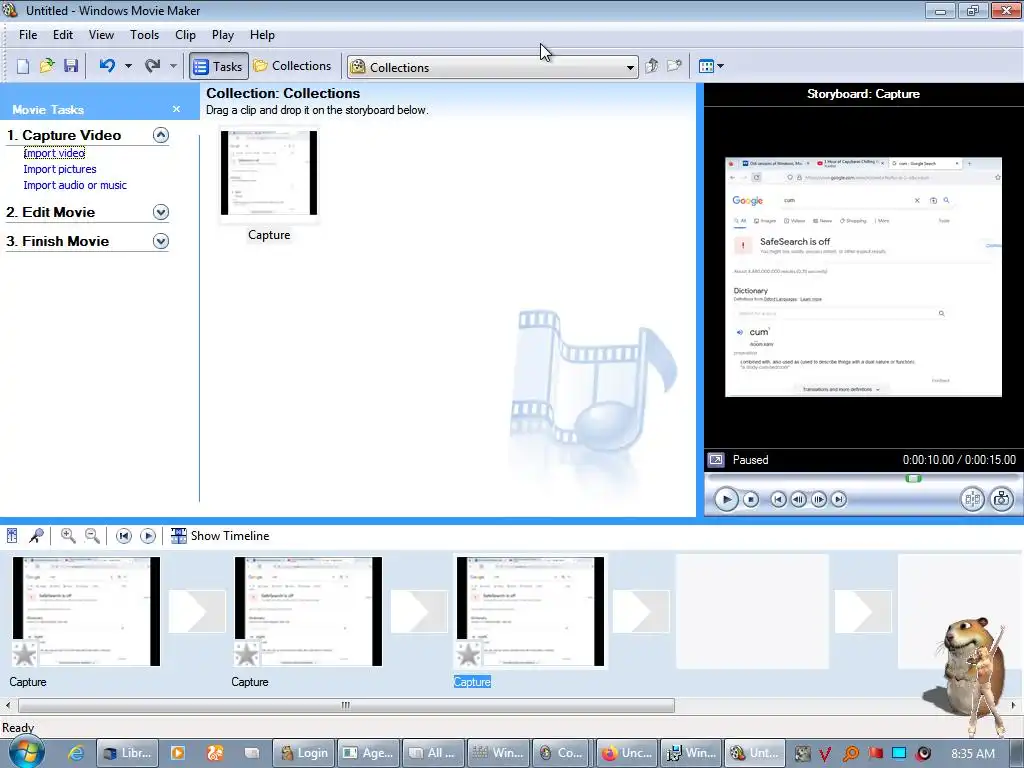Image resolution: width=1024 pixels, height=768 pixels.
Task: Go up one collection level
Action: pyautogui.click(x=651, y=66)
